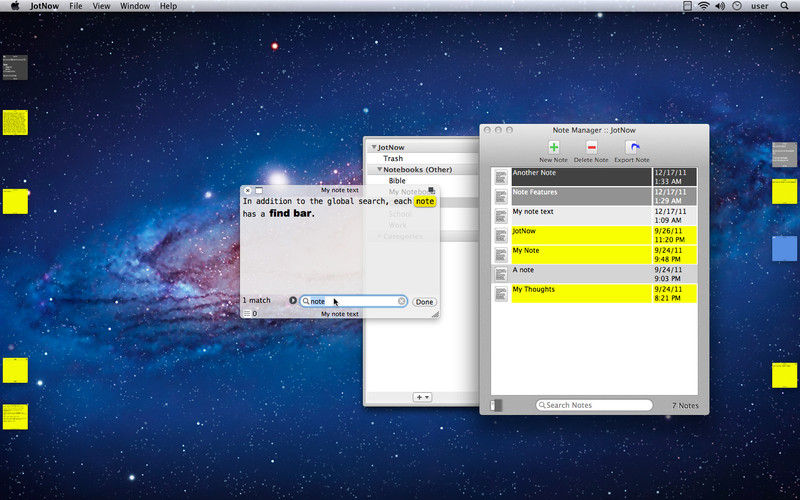Open the plus dropdown at sidebar bottom
Screen dimensions: 800x500
point(422,397)
